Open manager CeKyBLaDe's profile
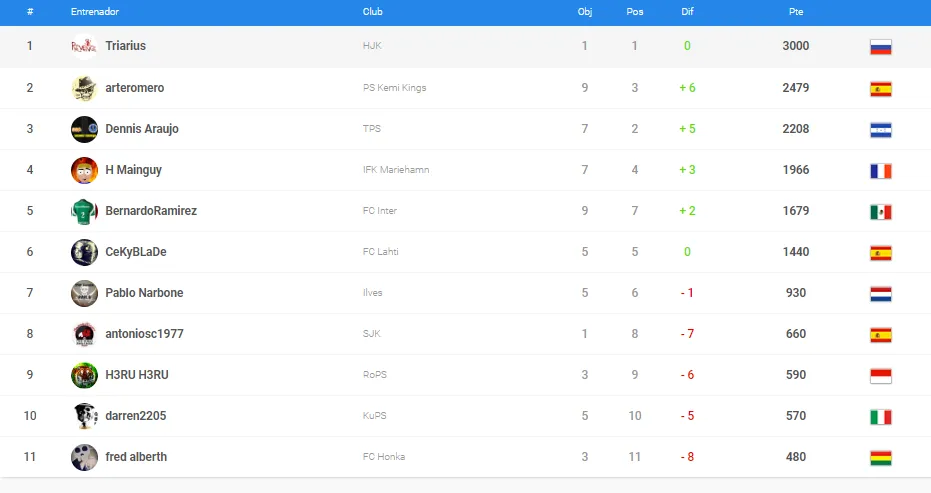Screen dimensions: 931x493 click(x=136, y=252)
